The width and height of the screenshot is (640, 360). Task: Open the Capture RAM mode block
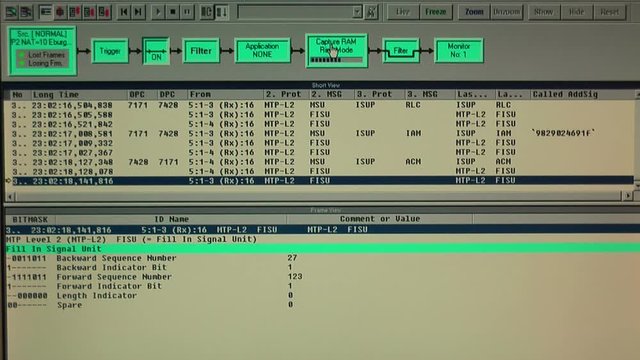tap(336, 51)
